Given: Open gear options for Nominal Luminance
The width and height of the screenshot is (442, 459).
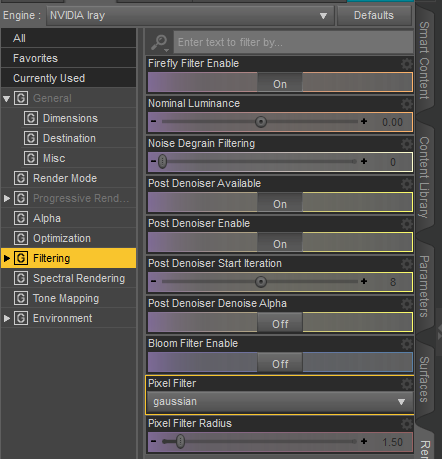Looking at the screenshot, I should click(406, 104).
